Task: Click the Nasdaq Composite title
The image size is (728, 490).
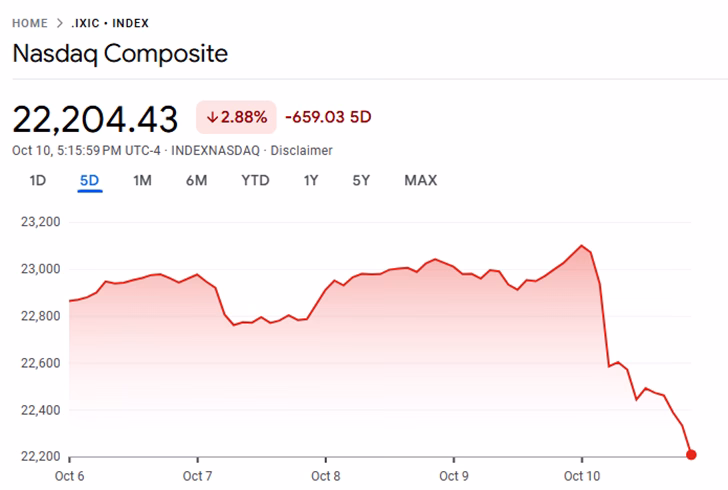Action: 120,53
